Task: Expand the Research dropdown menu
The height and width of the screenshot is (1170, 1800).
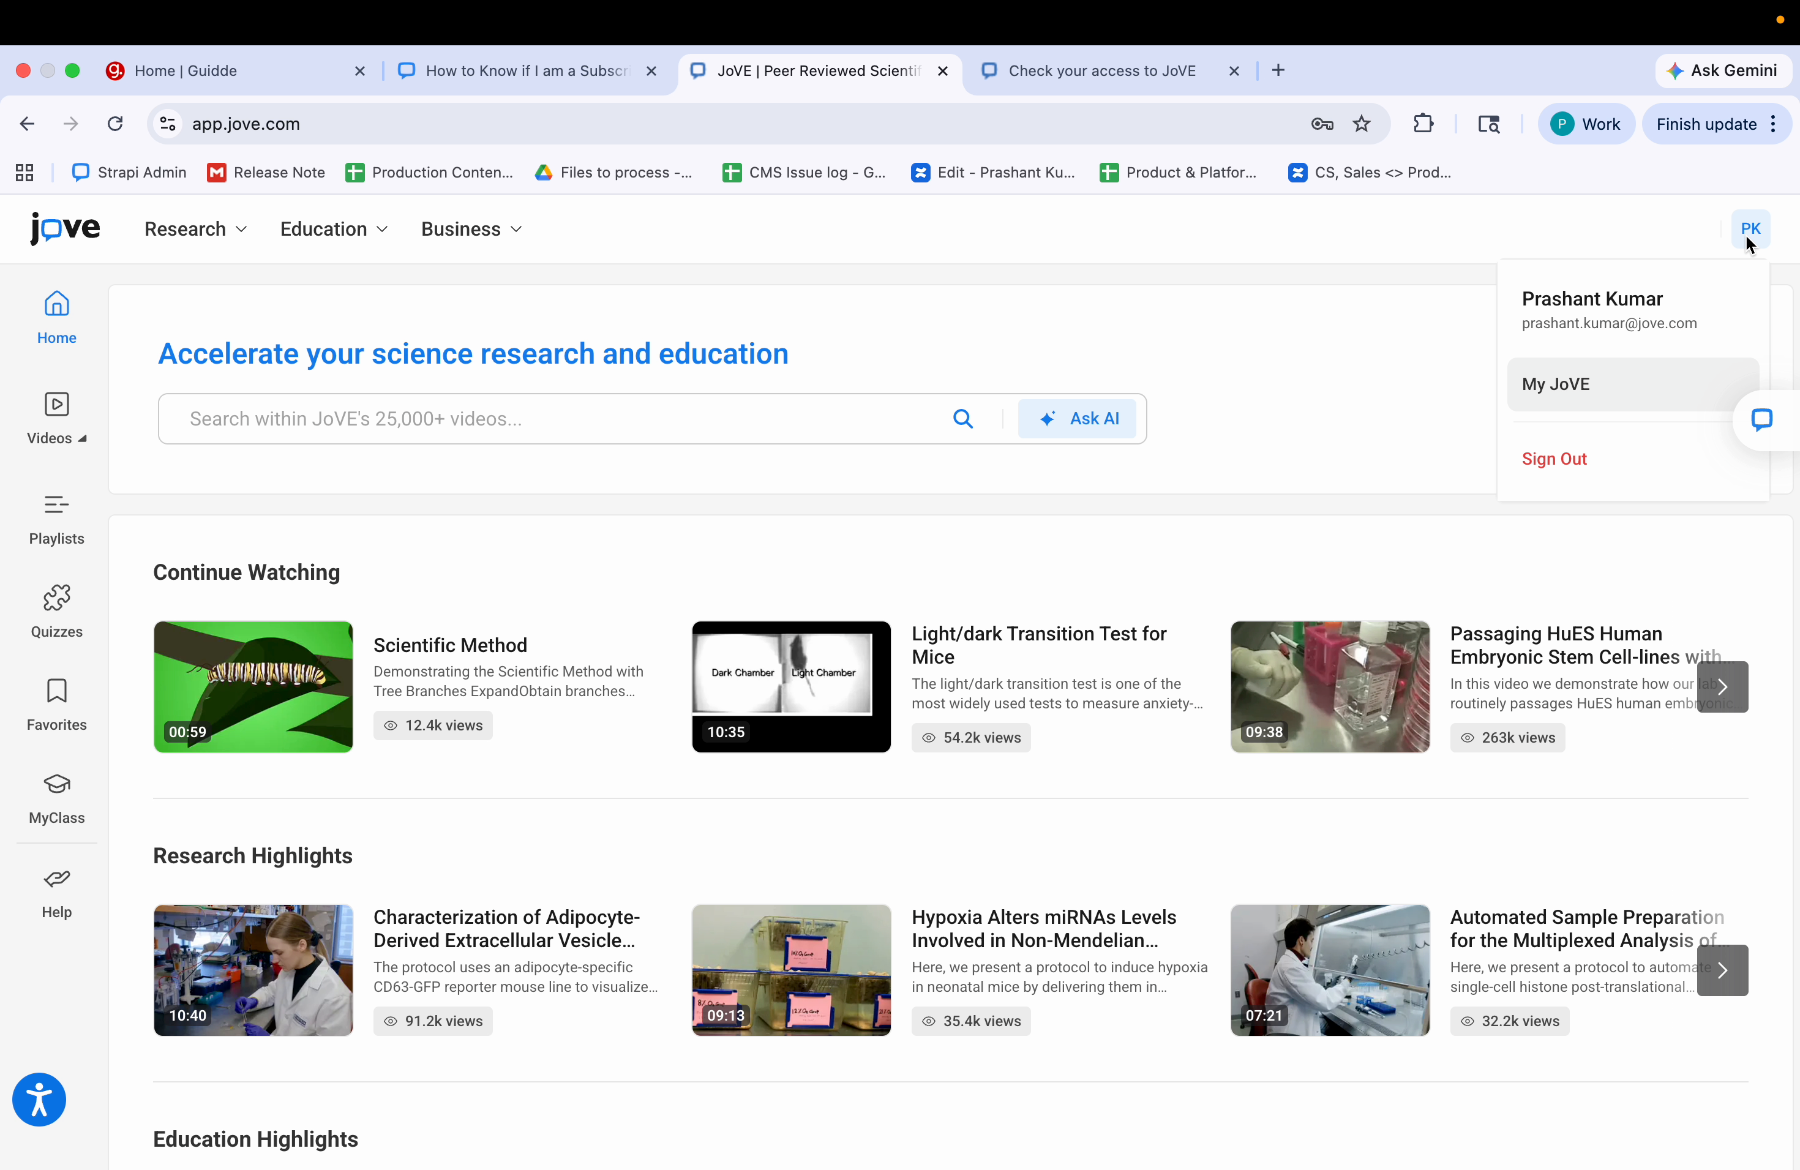Action: tap(196, 229)
